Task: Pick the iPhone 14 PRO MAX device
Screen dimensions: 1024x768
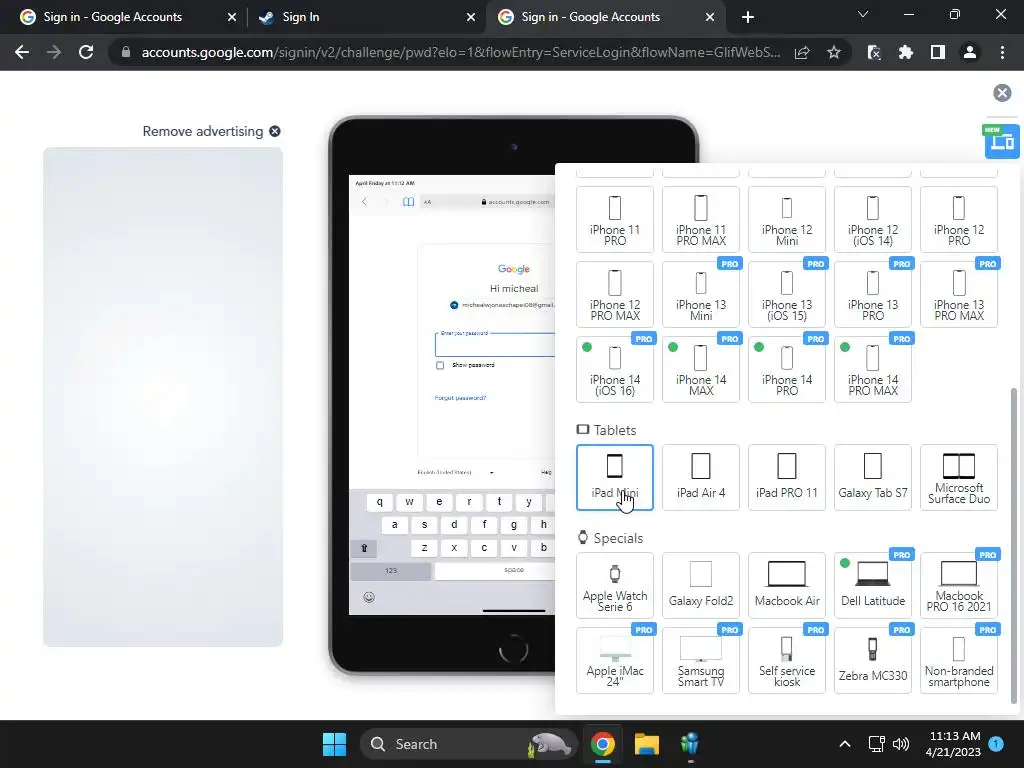Action: [x=872, y=370]
